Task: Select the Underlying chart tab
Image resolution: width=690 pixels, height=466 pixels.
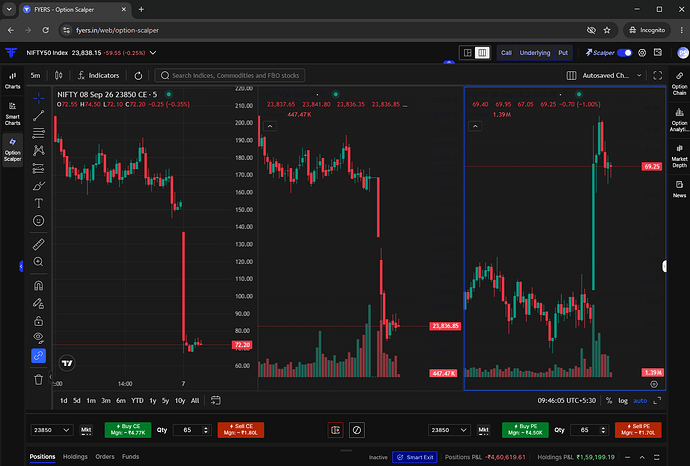Action: coord(535,53)
